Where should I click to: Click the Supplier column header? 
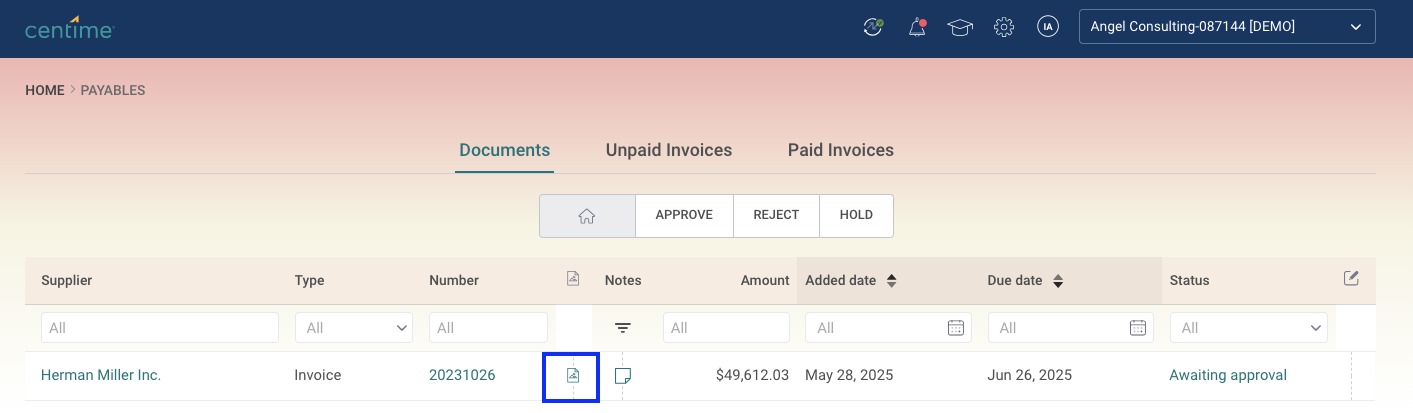67,281
